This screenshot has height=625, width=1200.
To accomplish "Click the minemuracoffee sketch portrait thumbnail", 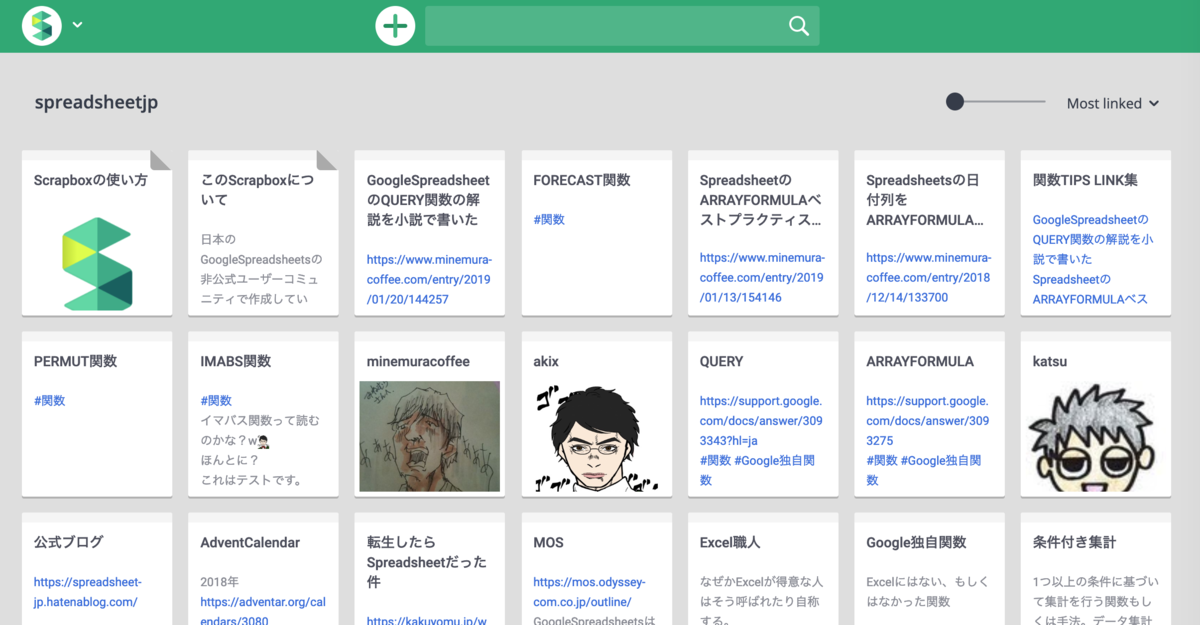I will [x=430, y=436].
